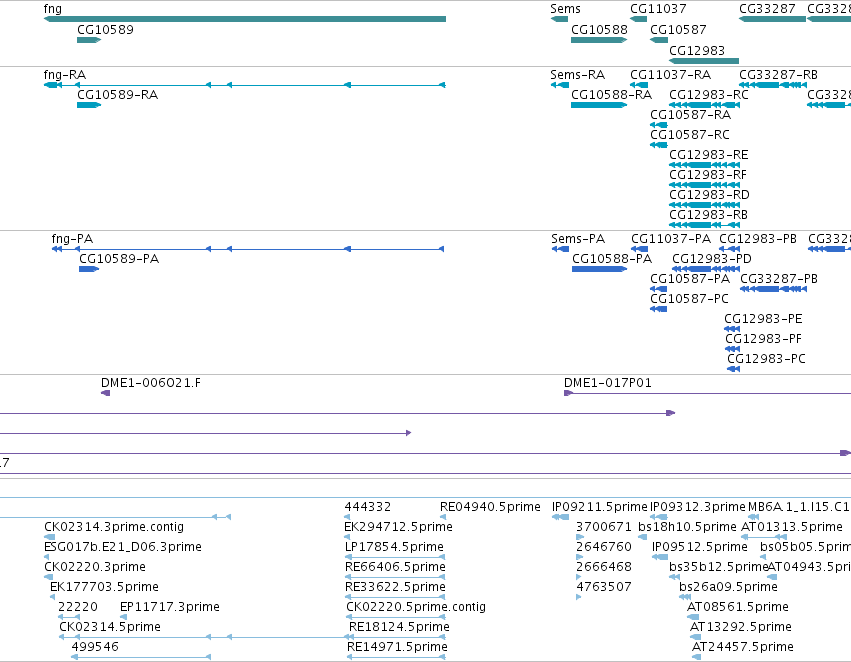Select the CG33287-RB transcript label
The image size is (851, 662).
point(778,75)
